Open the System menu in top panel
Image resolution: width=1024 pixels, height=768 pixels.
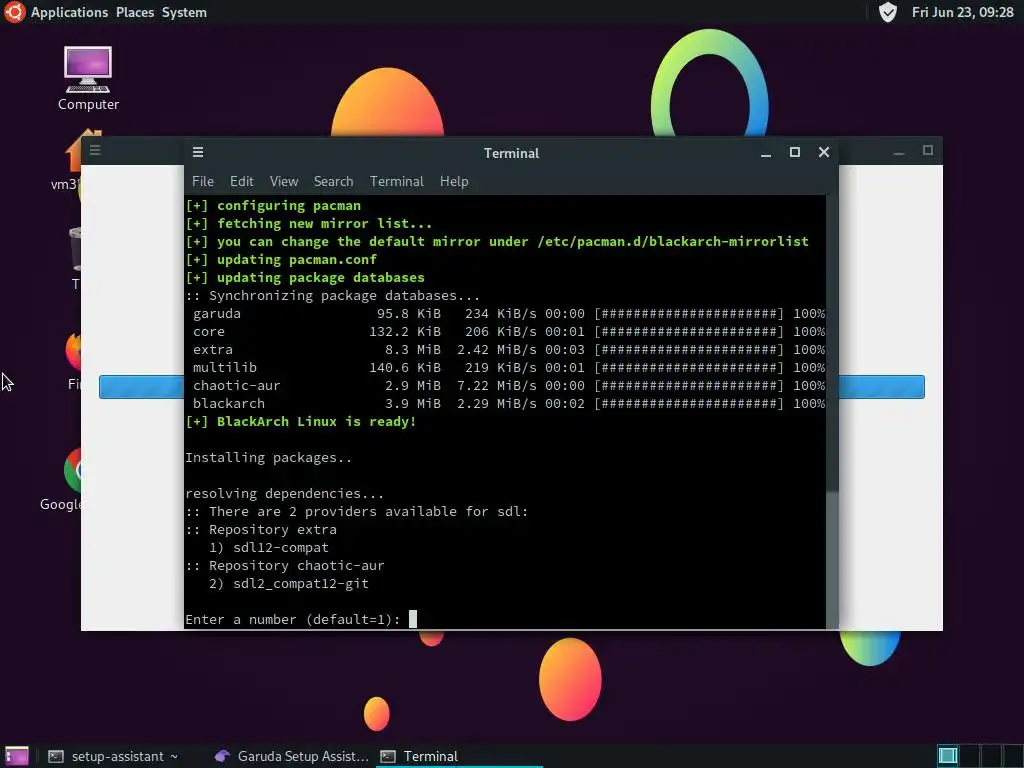click(x=184, y=12)
